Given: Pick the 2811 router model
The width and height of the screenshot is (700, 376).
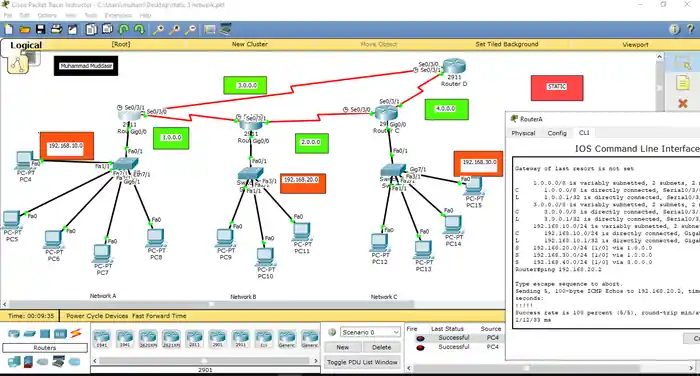Looking at the screenshot, I should (194, 339).
